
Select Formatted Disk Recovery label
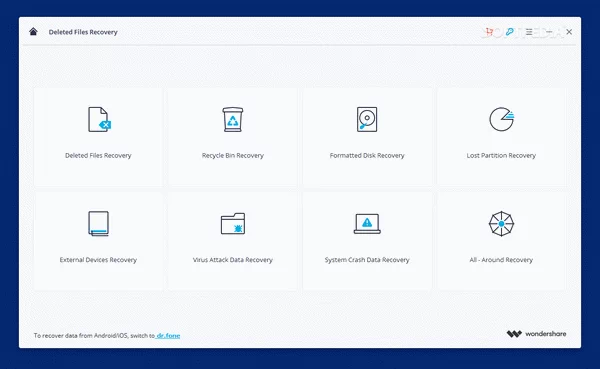pos(367,155)
